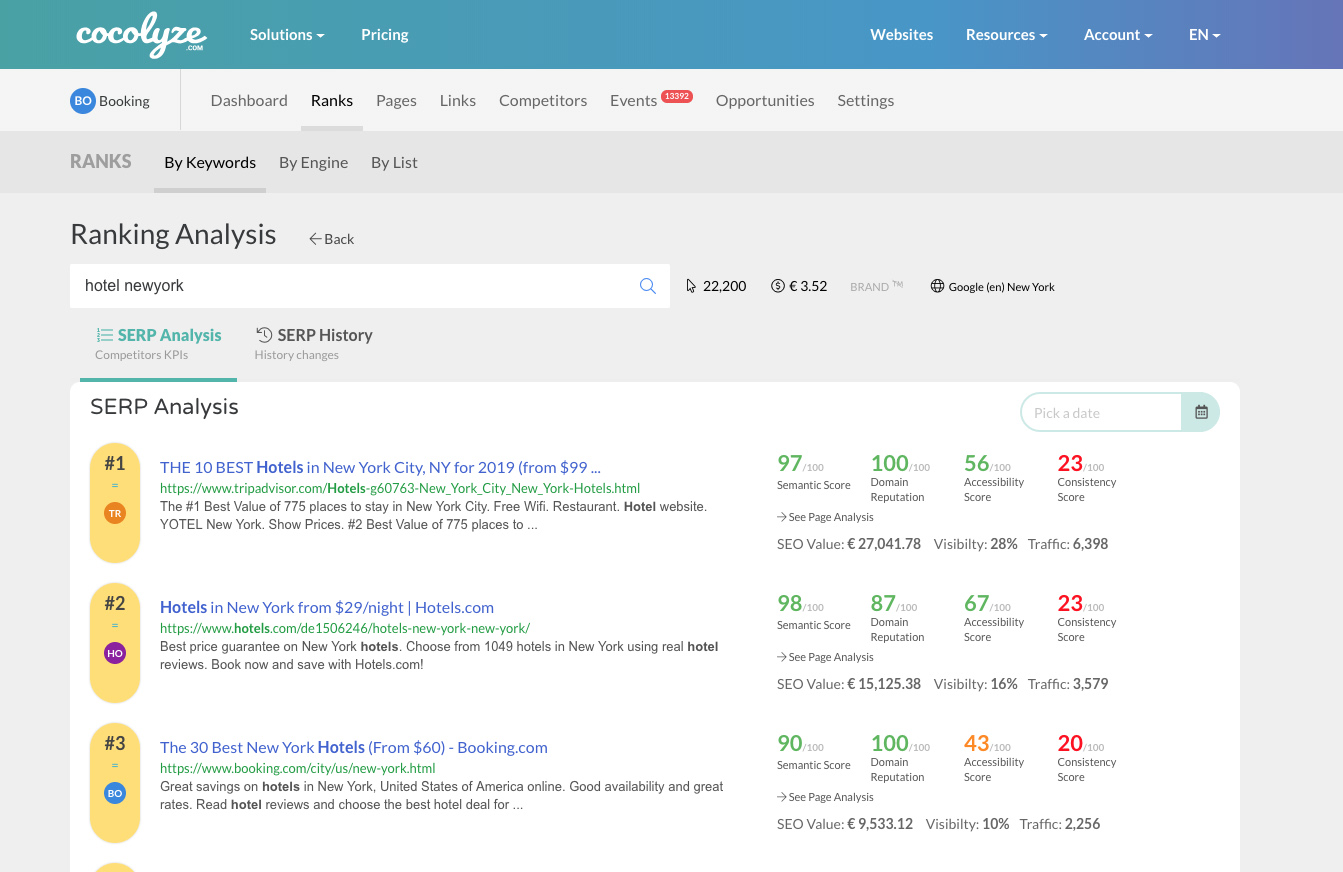Select the SERP Analysis tab

(158, 343)
